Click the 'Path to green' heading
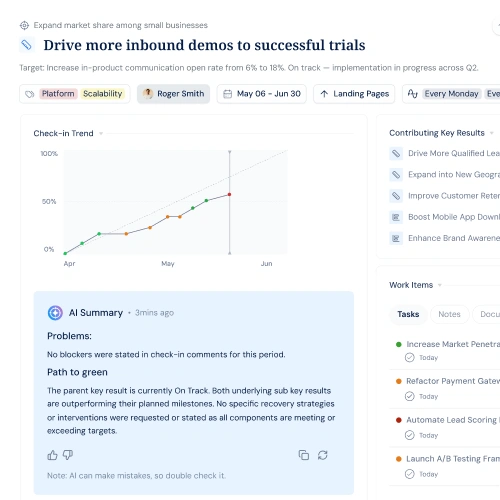 pyautogui.click(x=77, y=372)
